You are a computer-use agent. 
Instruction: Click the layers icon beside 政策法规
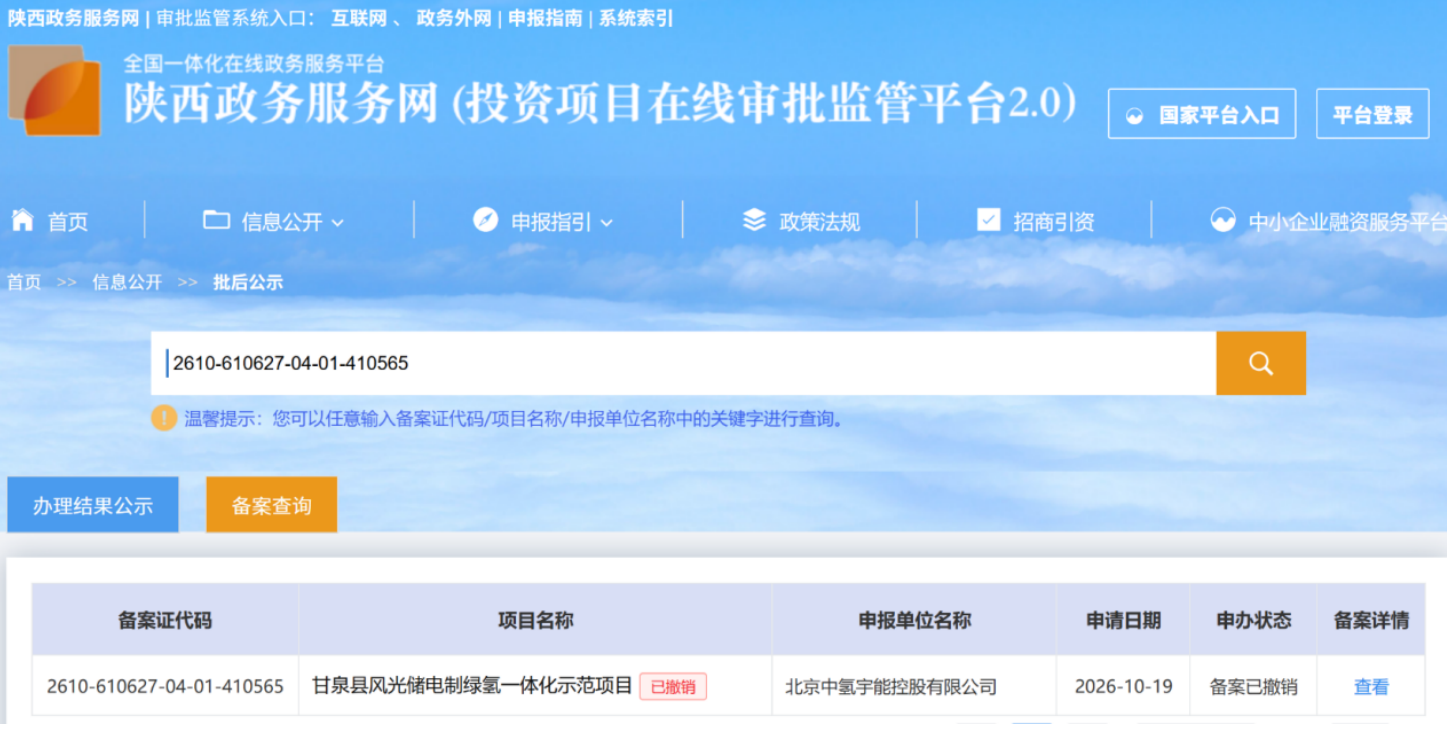pos(754,220)
